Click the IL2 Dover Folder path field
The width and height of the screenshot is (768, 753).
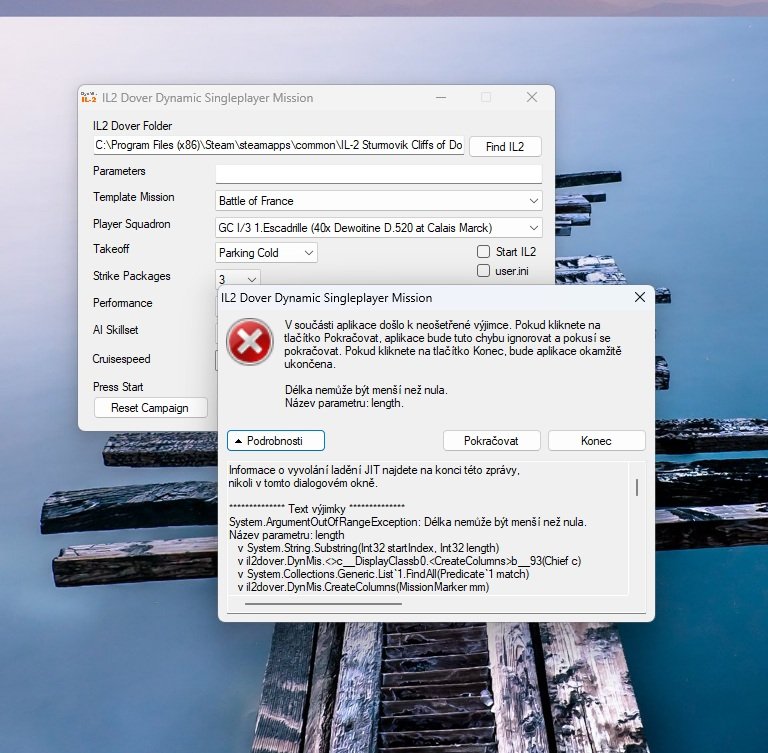pyautogui.click(x=279, y=146)
